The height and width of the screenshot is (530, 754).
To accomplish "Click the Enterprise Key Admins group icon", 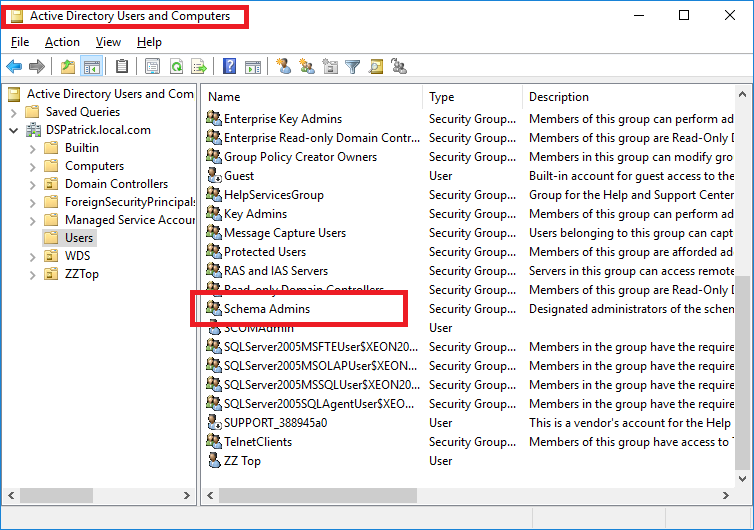I will click(214, 118).
